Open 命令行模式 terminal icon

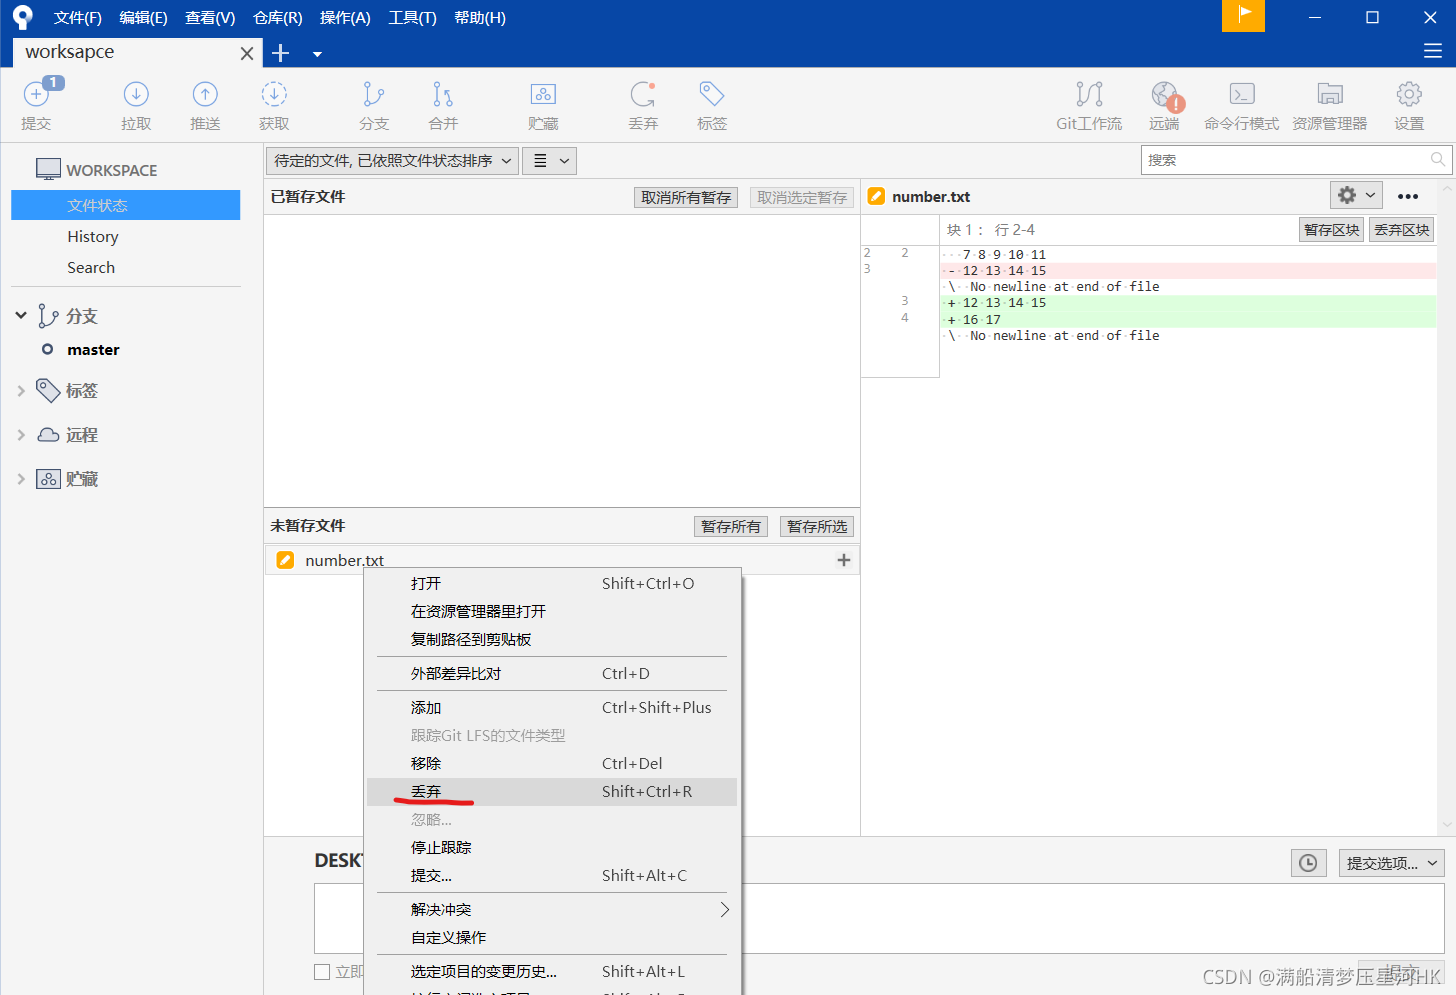tap(1242, 94)
